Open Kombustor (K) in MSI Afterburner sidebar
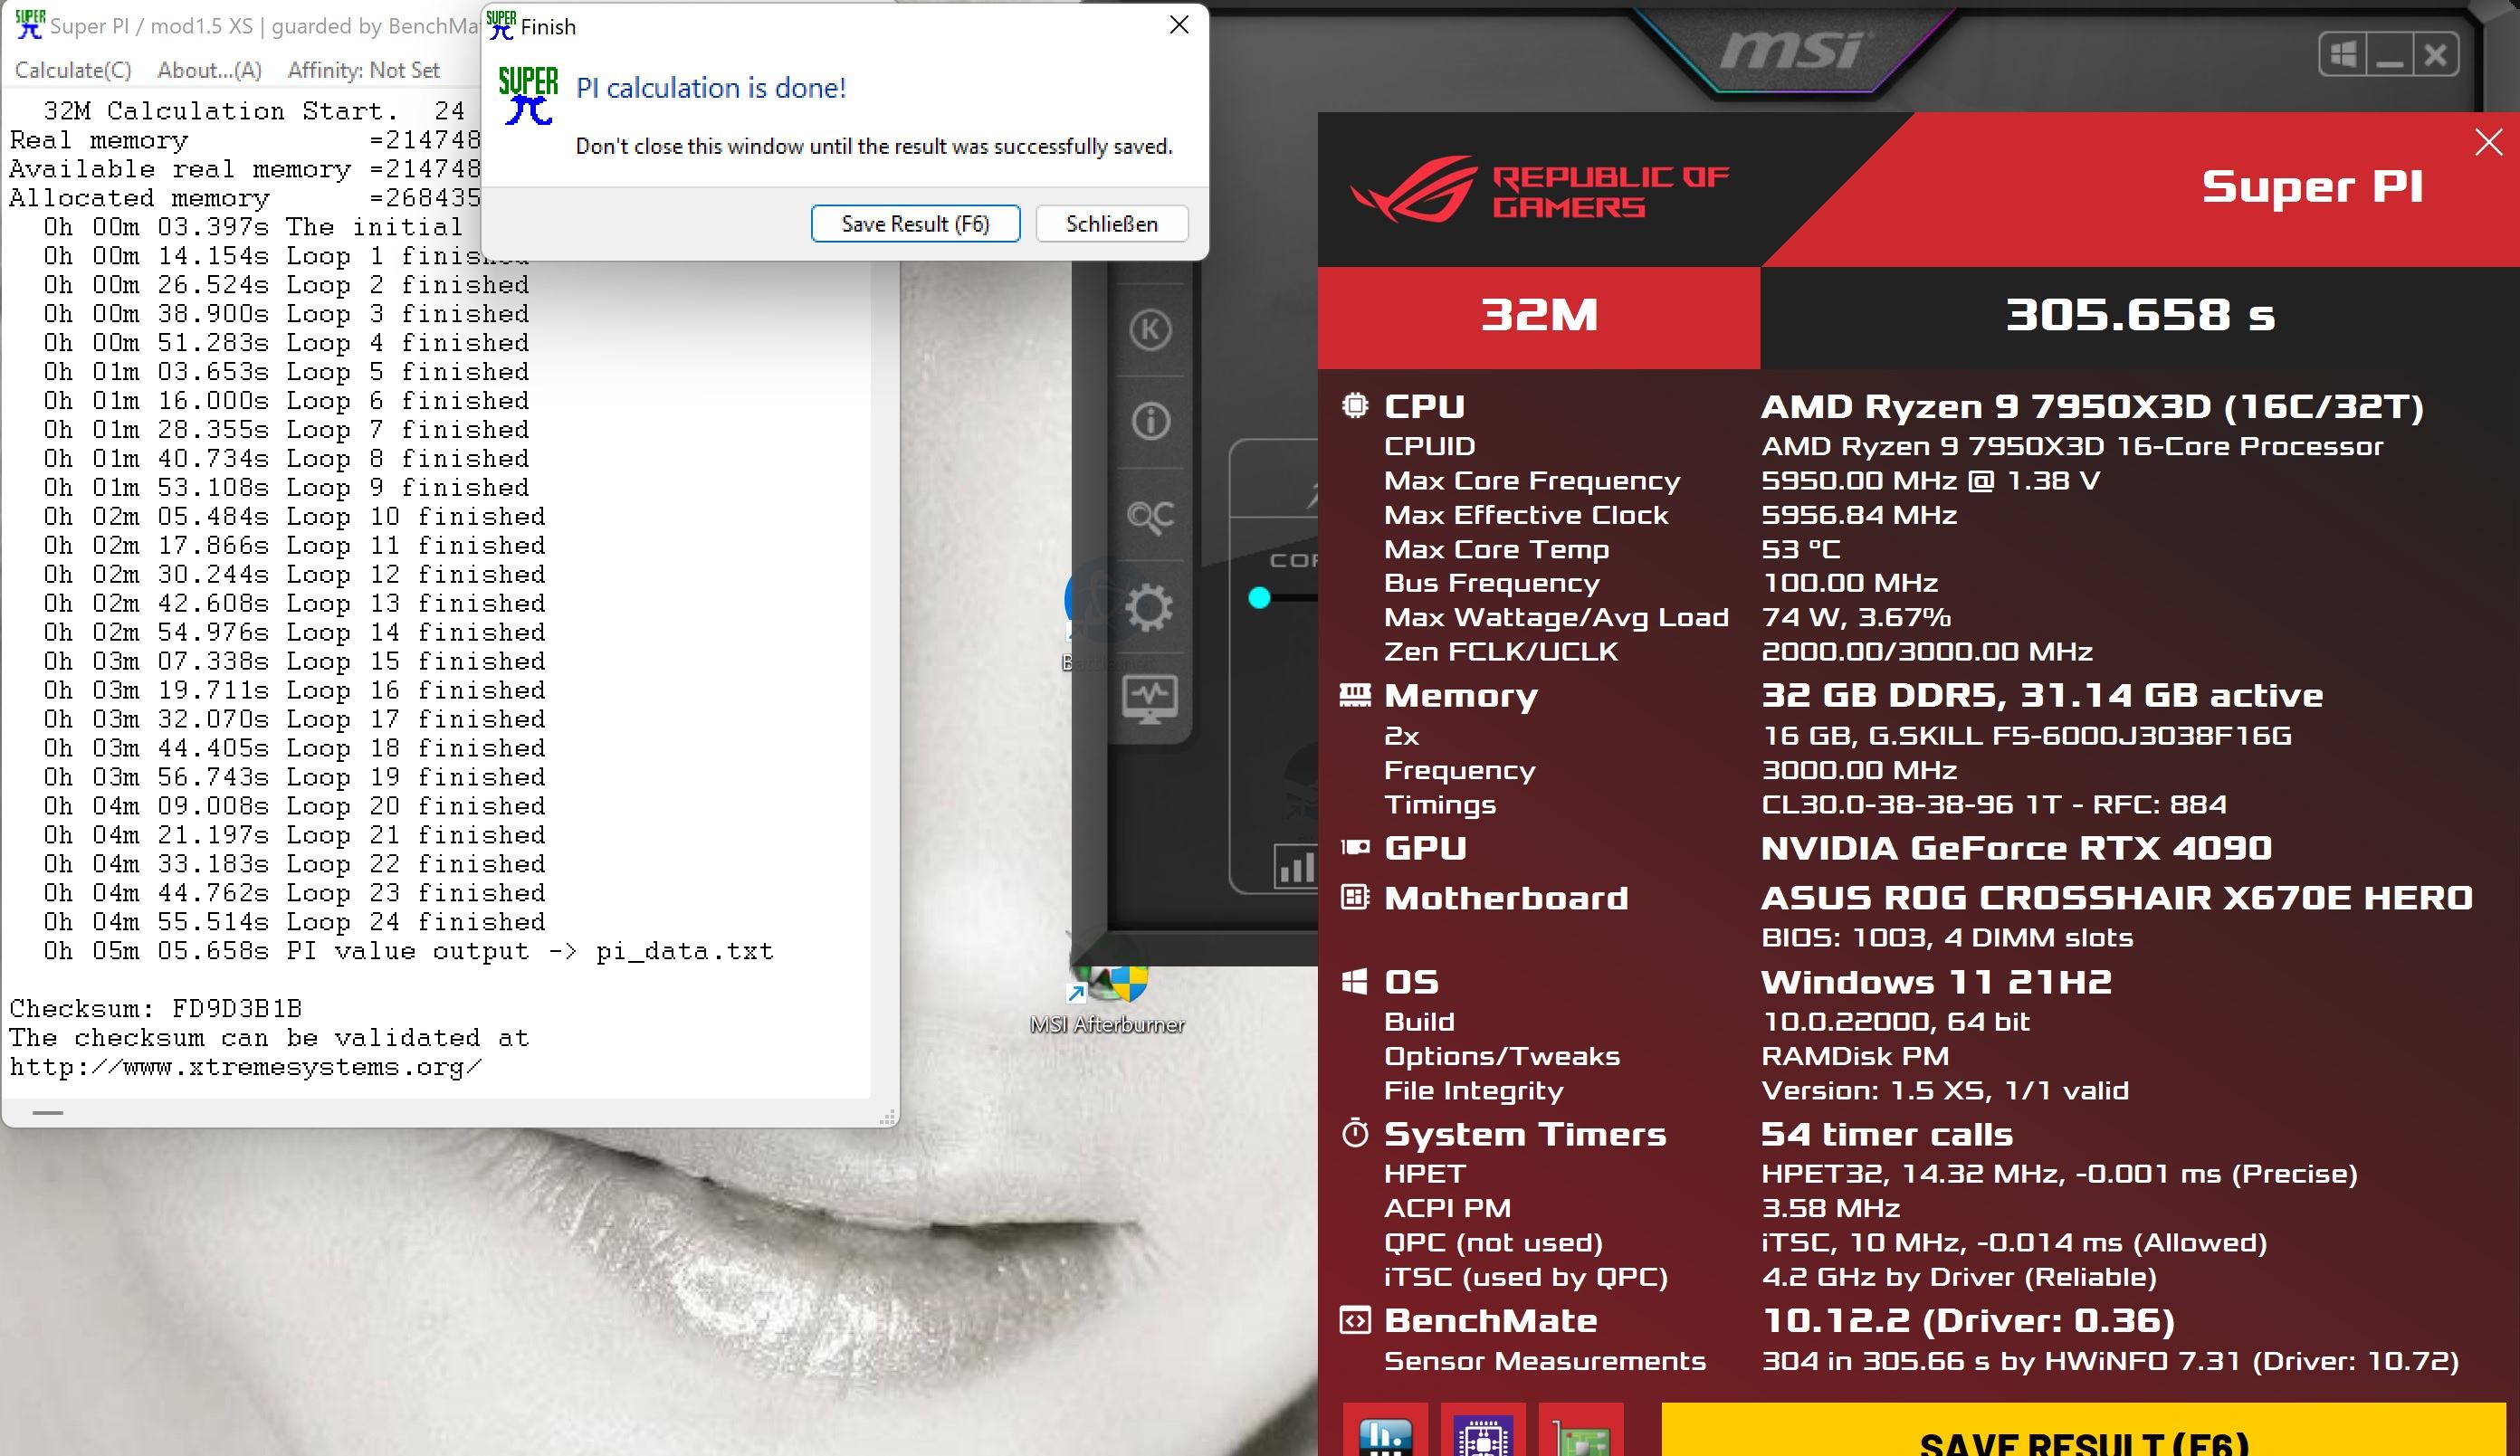The image size is (2520, 1456). pos(1150,330)
